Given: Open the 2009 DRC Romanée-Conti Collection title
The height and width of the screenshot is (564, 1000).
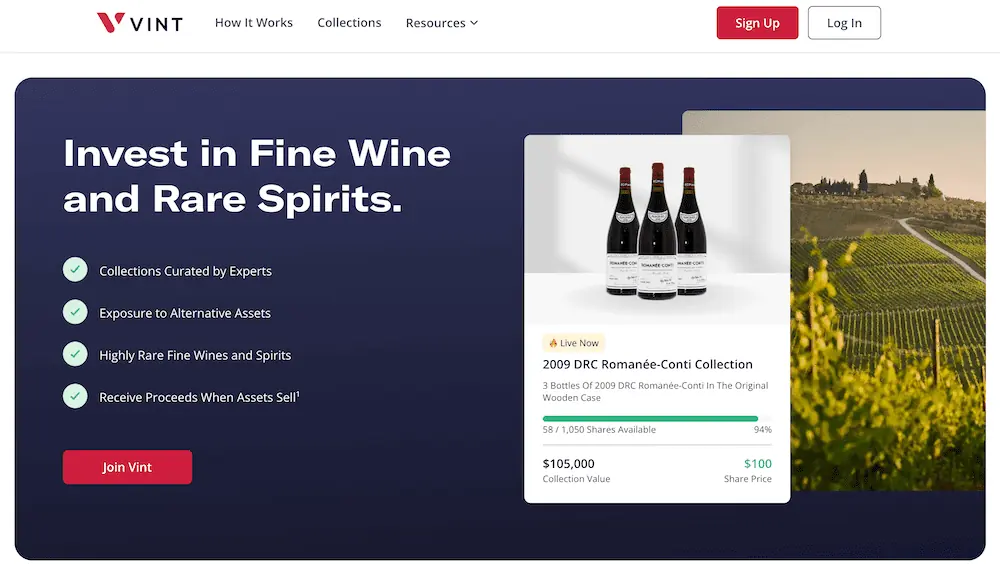Looking at the screenshot, I should [647, 364].
